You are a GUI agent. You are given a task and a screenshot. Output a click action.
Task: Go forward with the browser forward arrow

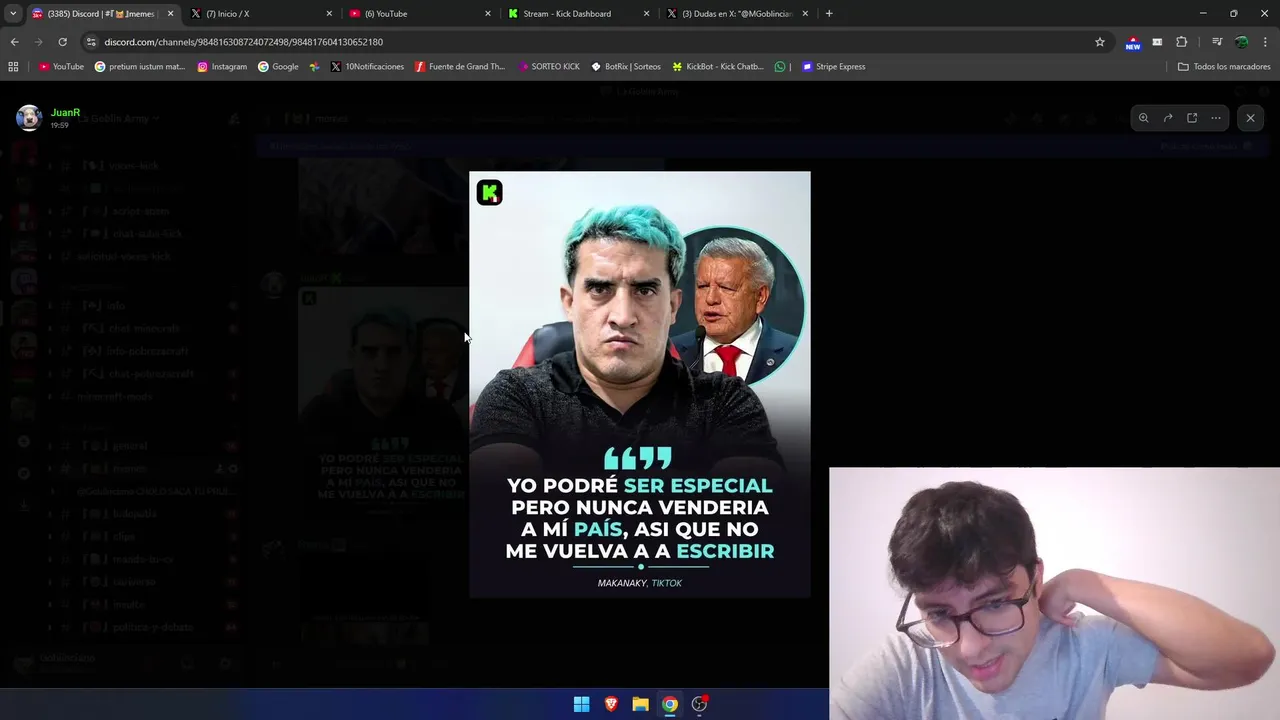(38, 42)
